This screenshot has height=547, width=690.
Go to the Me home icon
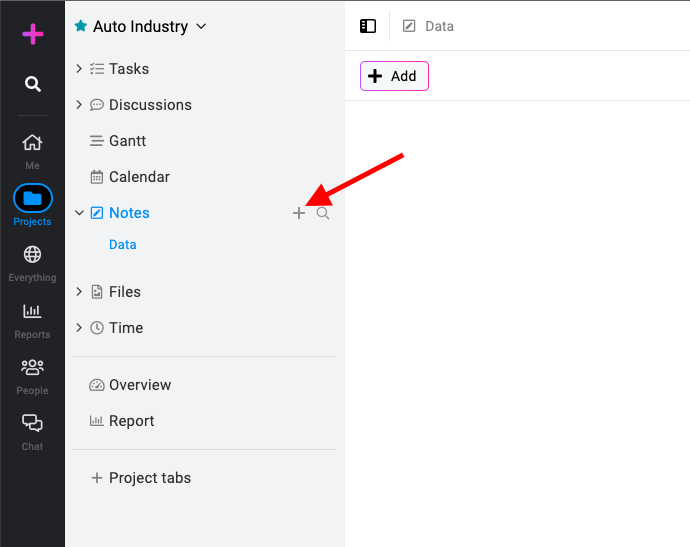[32, 143]
